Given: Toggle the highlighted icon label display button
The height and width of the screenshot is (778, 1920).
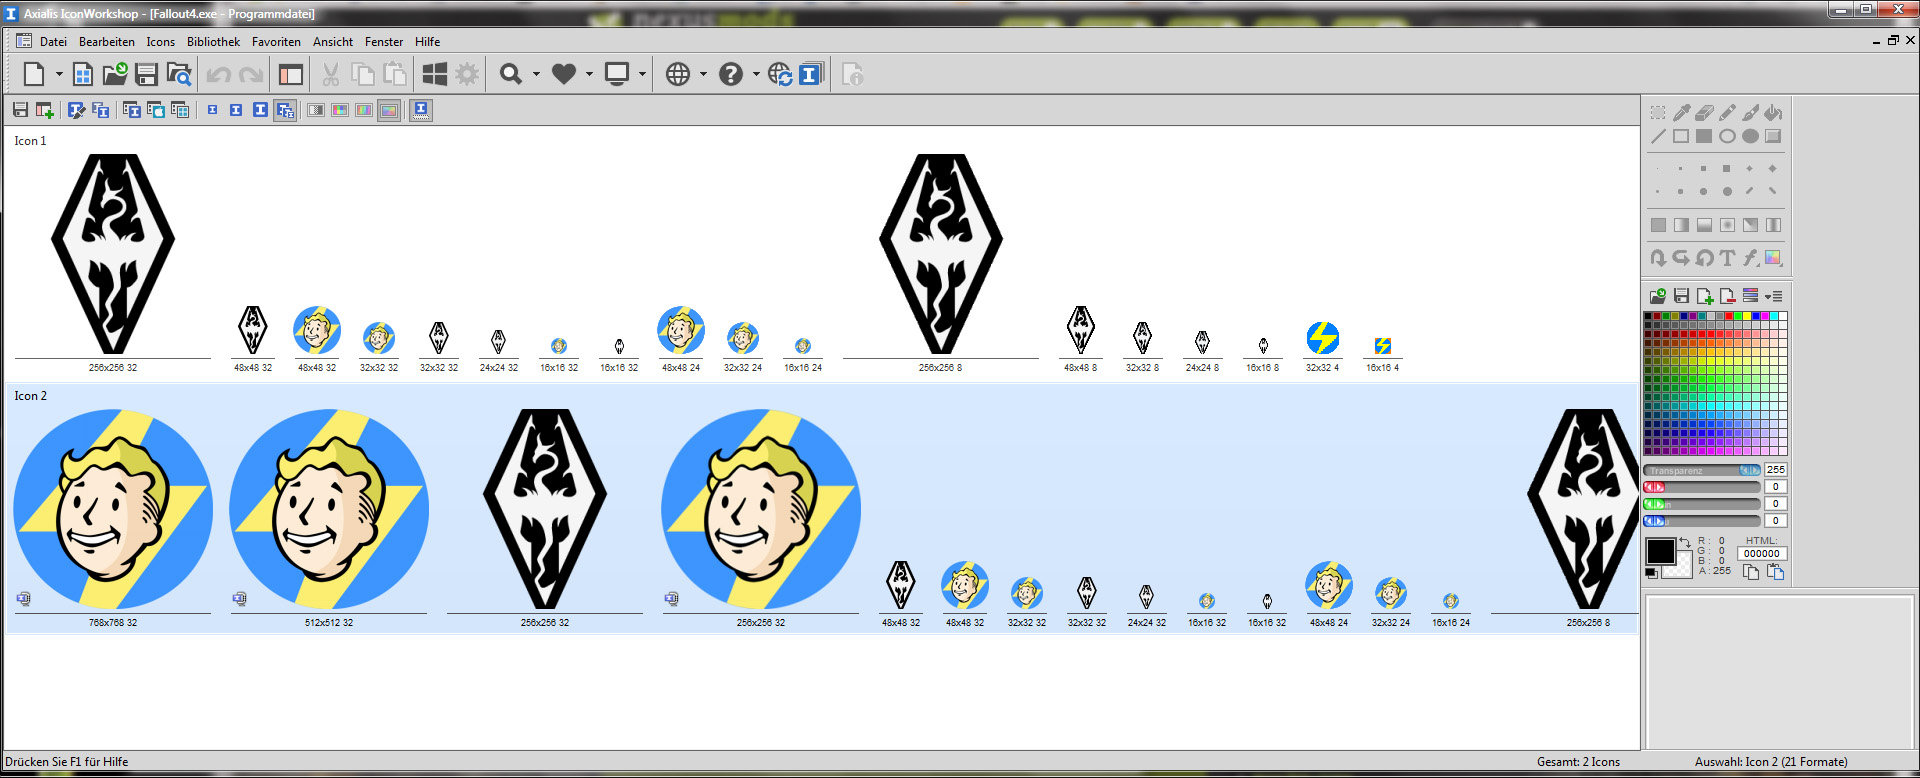Looking at the screenshot, I should pos(421,110).
